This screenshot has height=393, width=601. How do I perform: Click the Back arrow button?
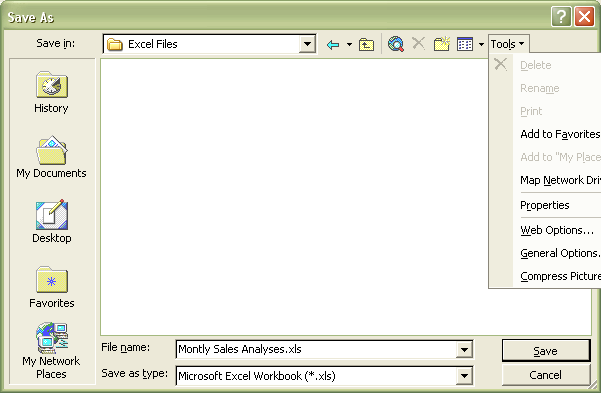tap(333, 44)
